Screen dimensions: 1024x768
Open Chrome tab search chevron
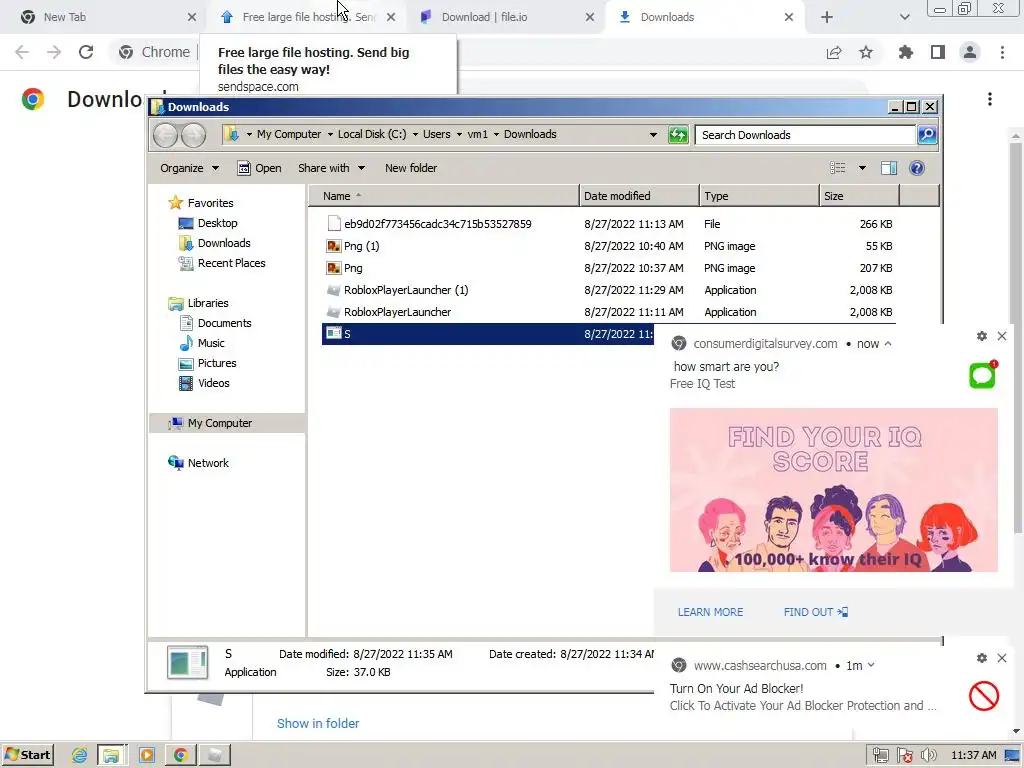tap(904, 17)
